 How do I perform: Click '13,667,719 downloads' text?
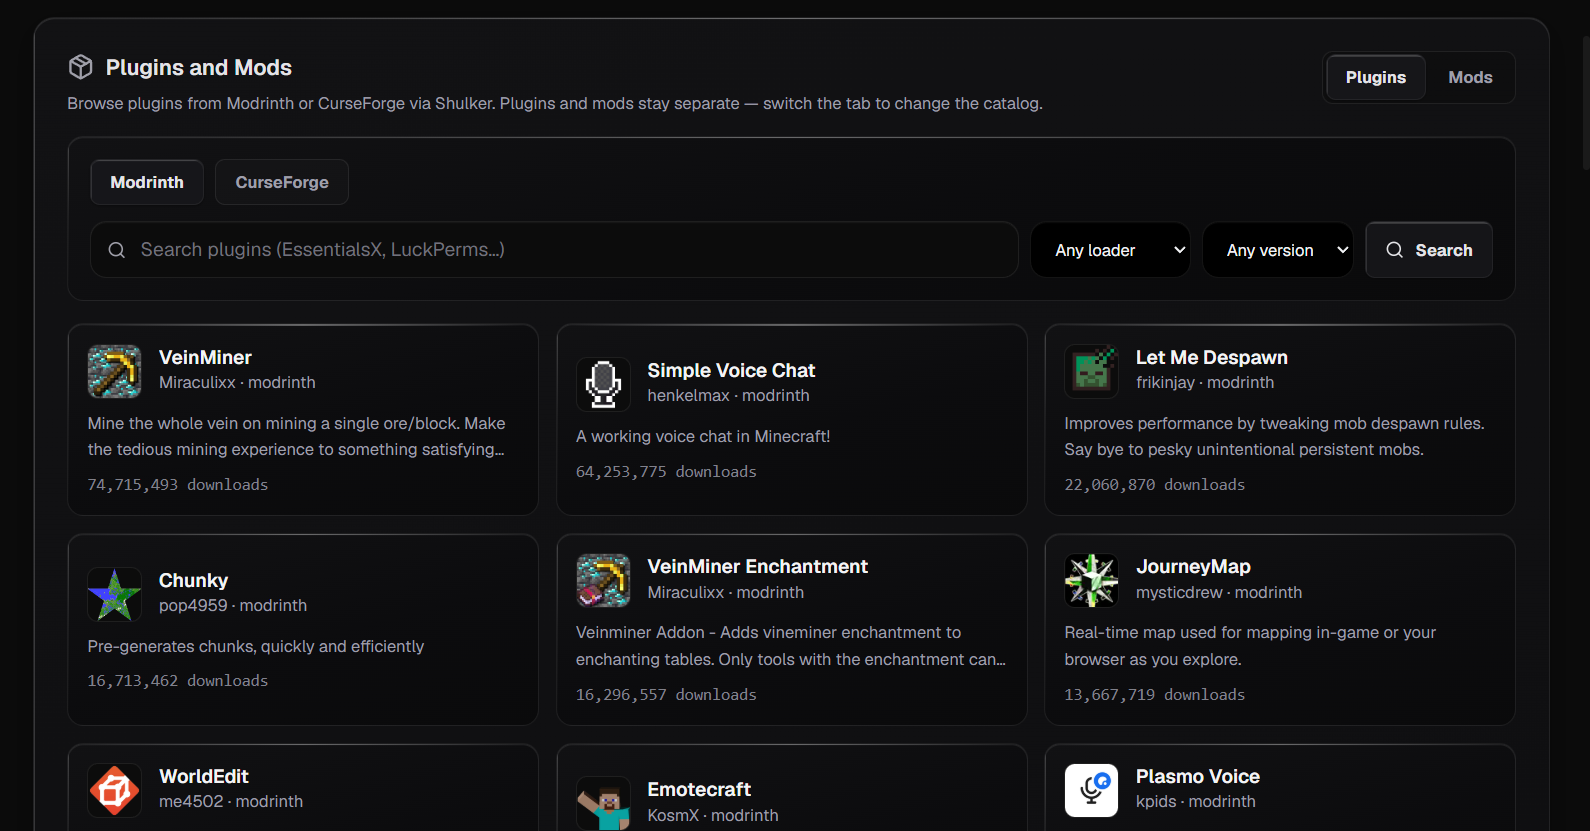(1154, 694)
